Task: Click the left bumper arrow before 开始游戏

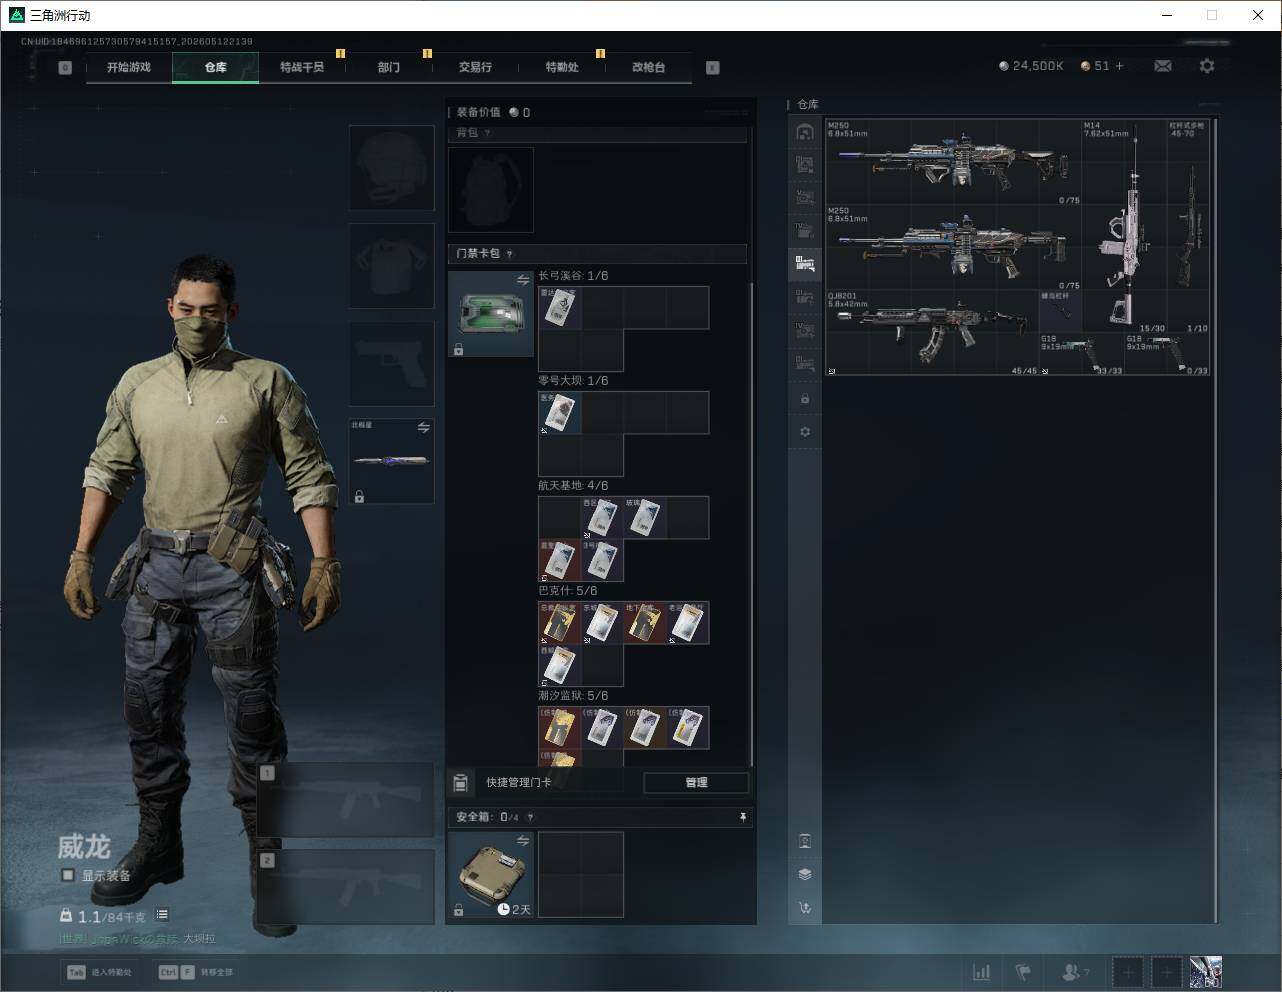Action: [65, 68]
